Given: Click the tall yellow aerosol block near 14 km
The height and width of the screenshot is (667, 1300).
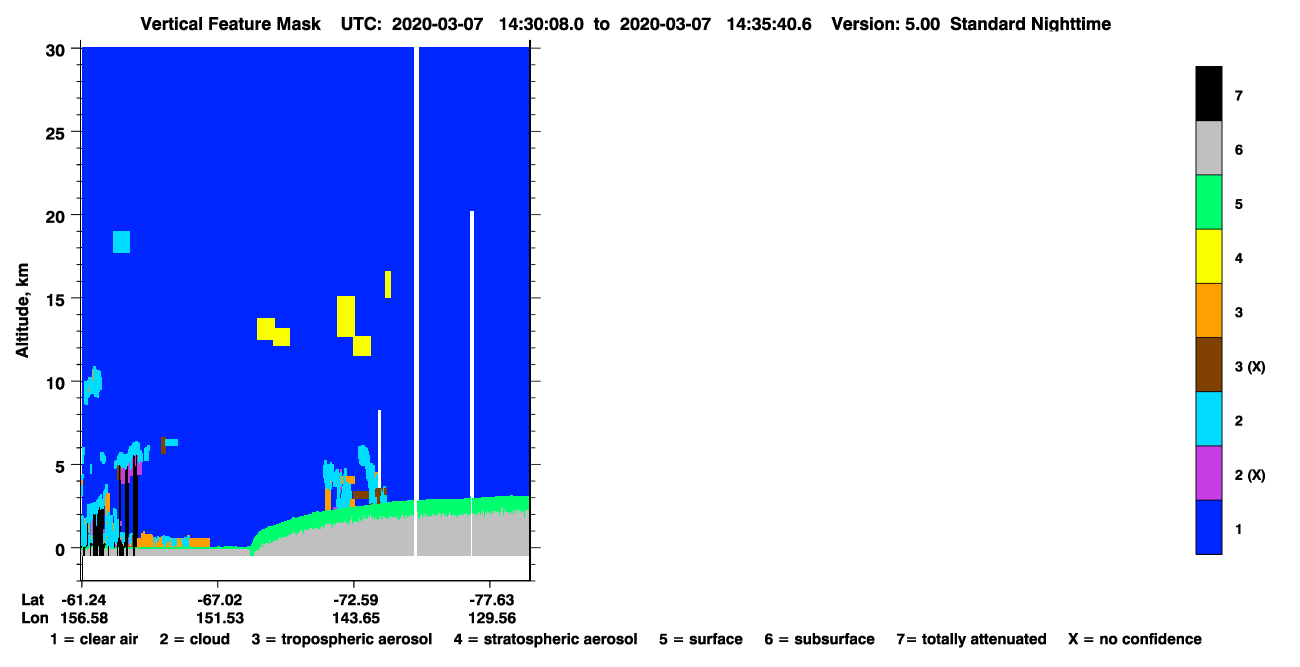Looking at the screenshot, I should [346, 316].
